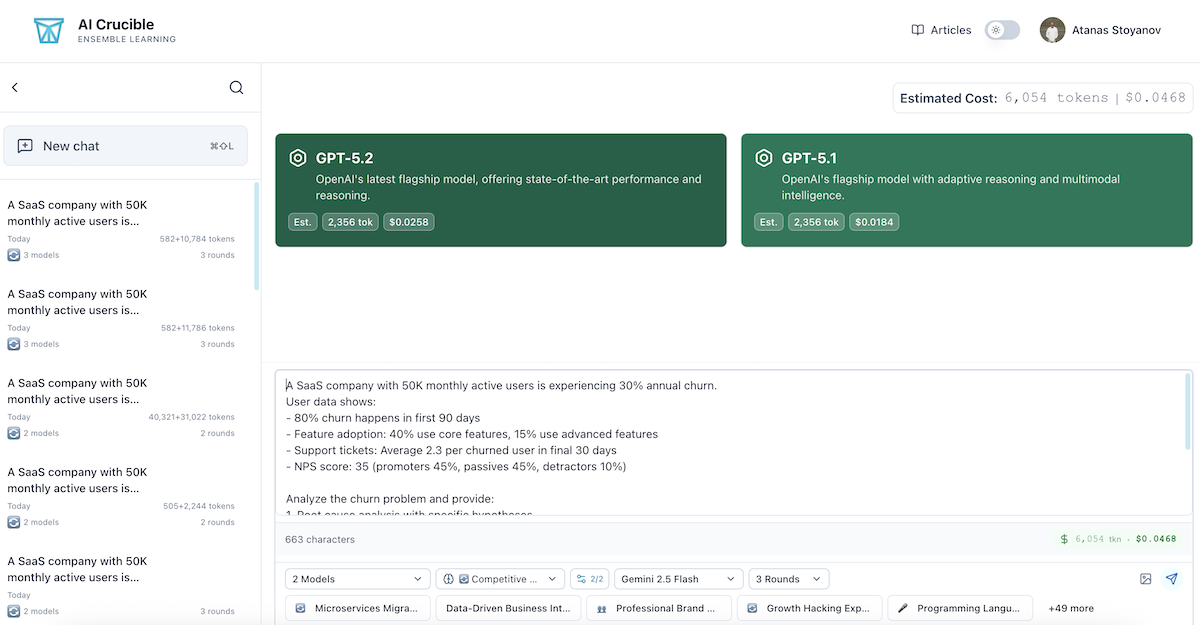
Task: Click the AI Crucible logo icon
Action: [48, 31]
